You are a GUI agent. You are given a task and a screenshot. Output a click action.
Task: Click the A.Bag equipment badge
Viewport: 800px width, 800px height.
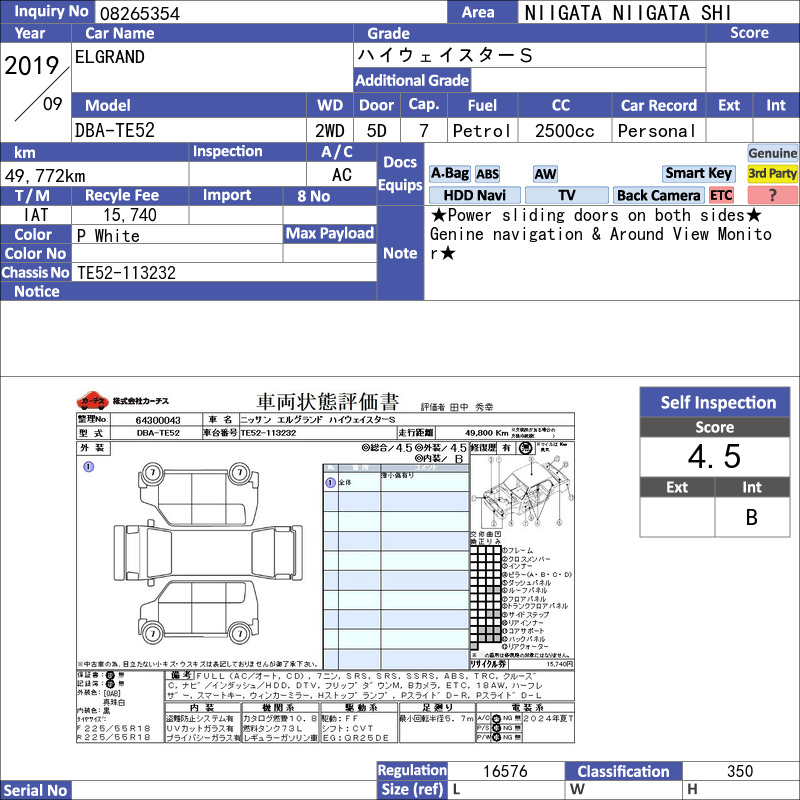coord(449,173)
